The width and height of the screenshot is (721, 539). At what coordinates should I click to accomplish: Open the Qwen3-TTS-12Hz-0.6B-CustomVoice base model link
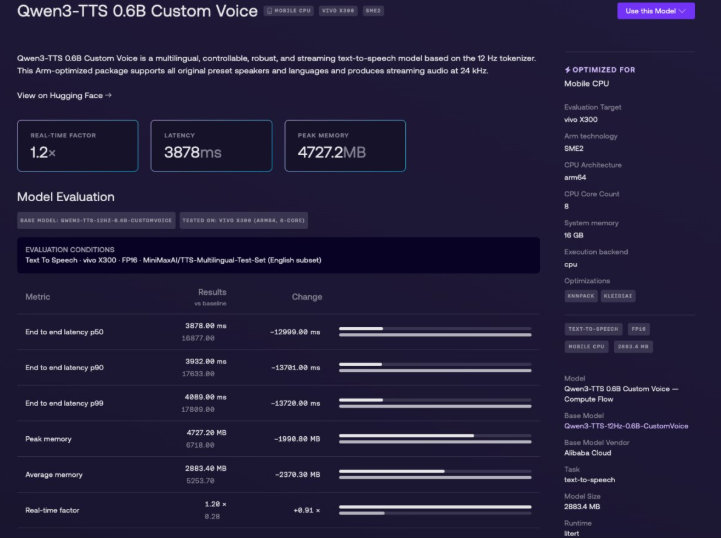pos(626,426)
